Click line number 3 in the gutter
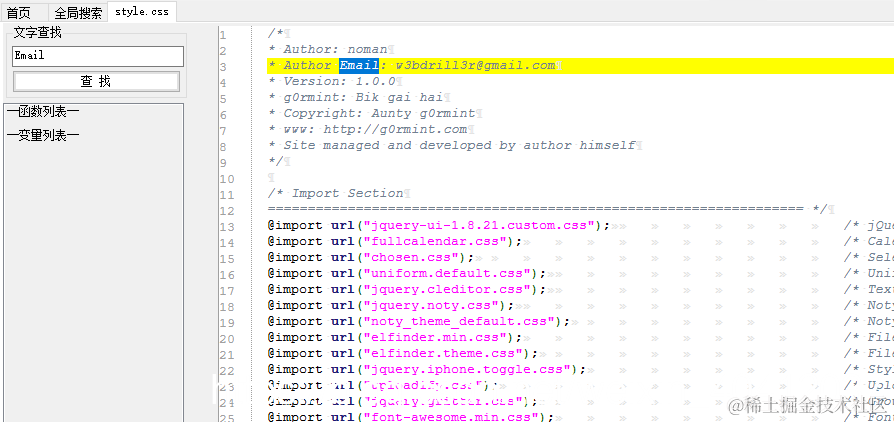The image size is (894, 422). click(x=223, y=67)
